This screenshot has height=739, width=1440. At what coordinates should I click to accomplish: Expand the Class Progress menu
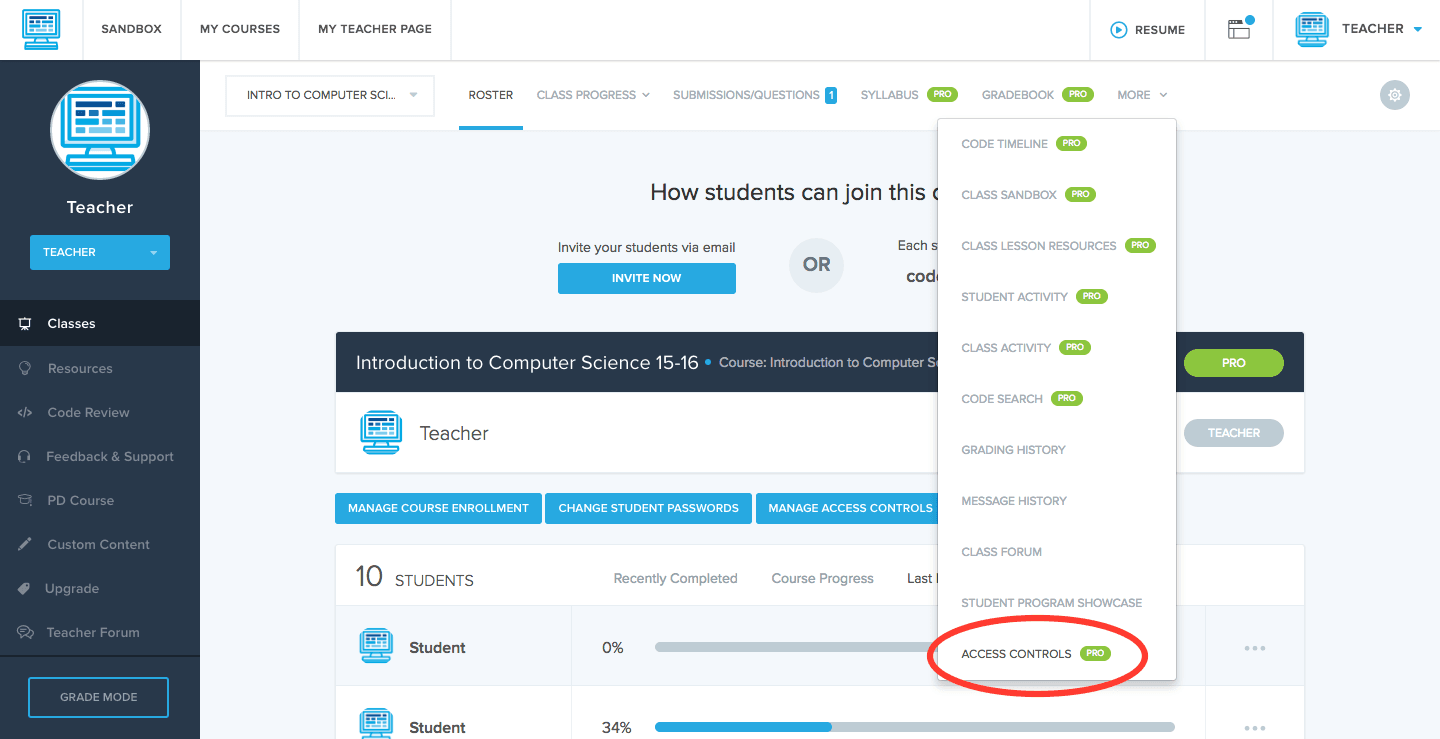click(593, 95)
